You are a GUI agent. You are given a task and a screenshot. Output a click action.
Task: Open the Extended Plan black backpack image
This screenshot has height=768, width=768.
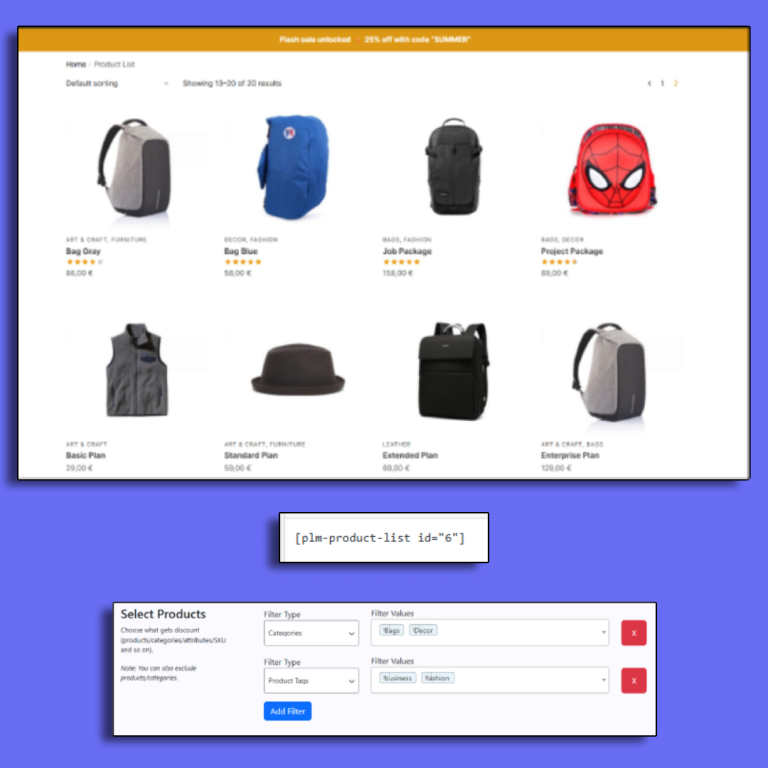click(x=454, y=371)
